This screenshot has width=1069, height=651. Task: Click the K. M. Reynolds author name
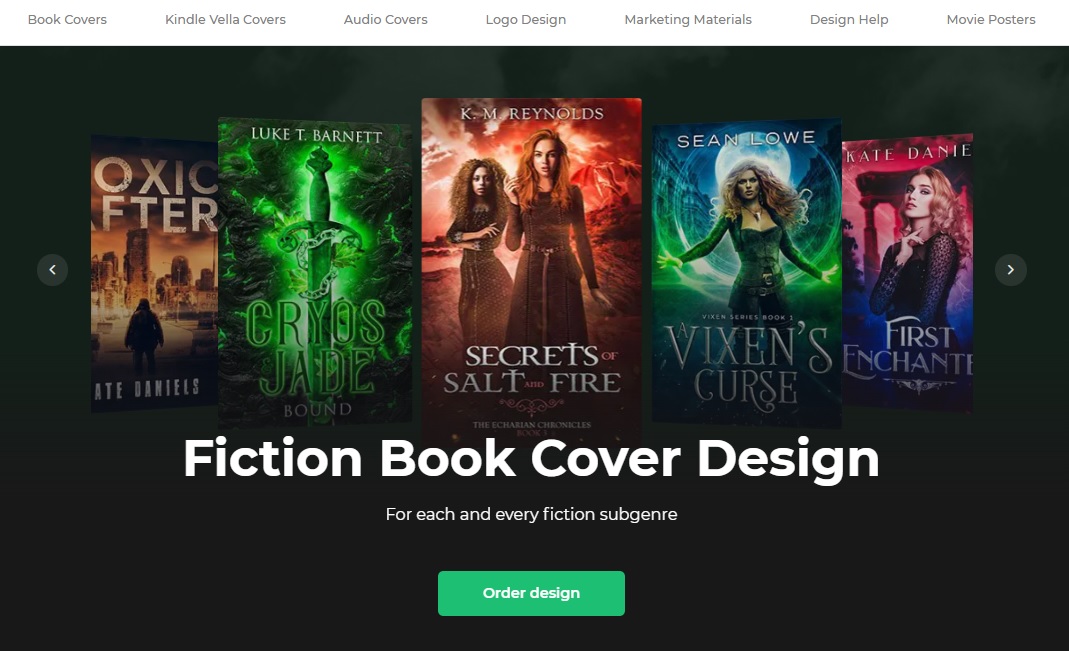(531, 112)
